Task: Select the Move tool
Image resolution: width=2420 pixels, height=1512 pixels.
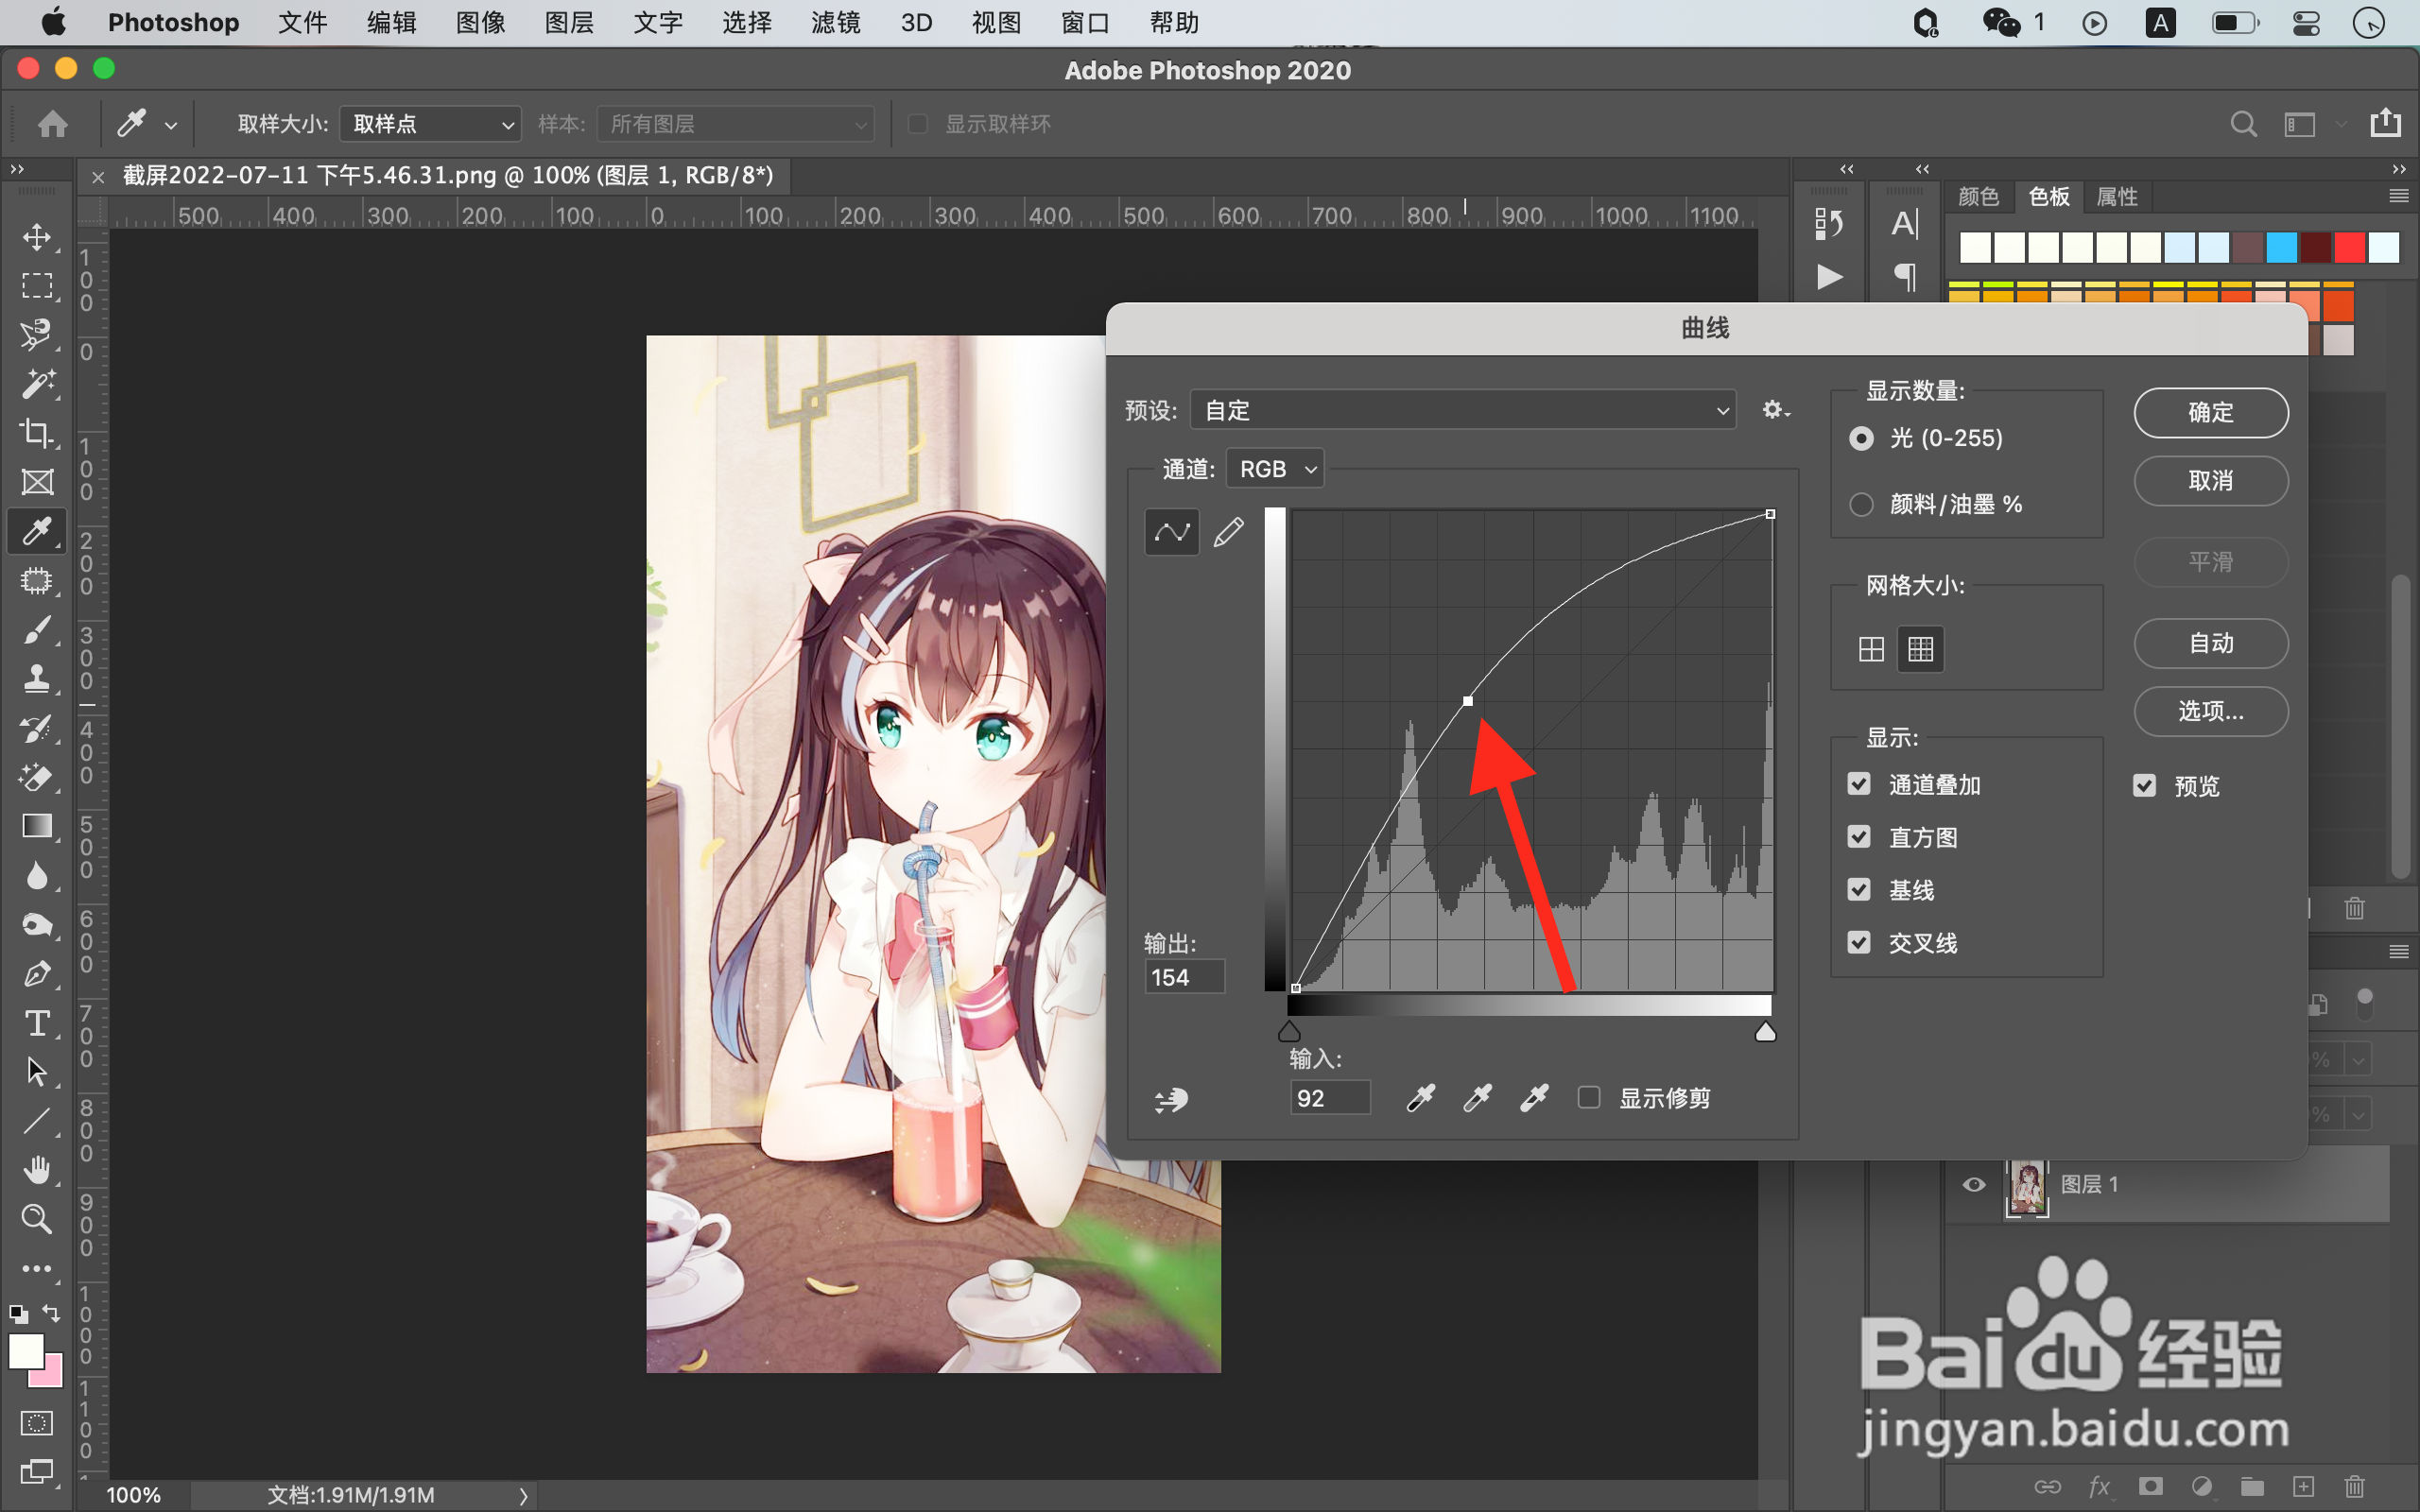Action: point(37,237)
